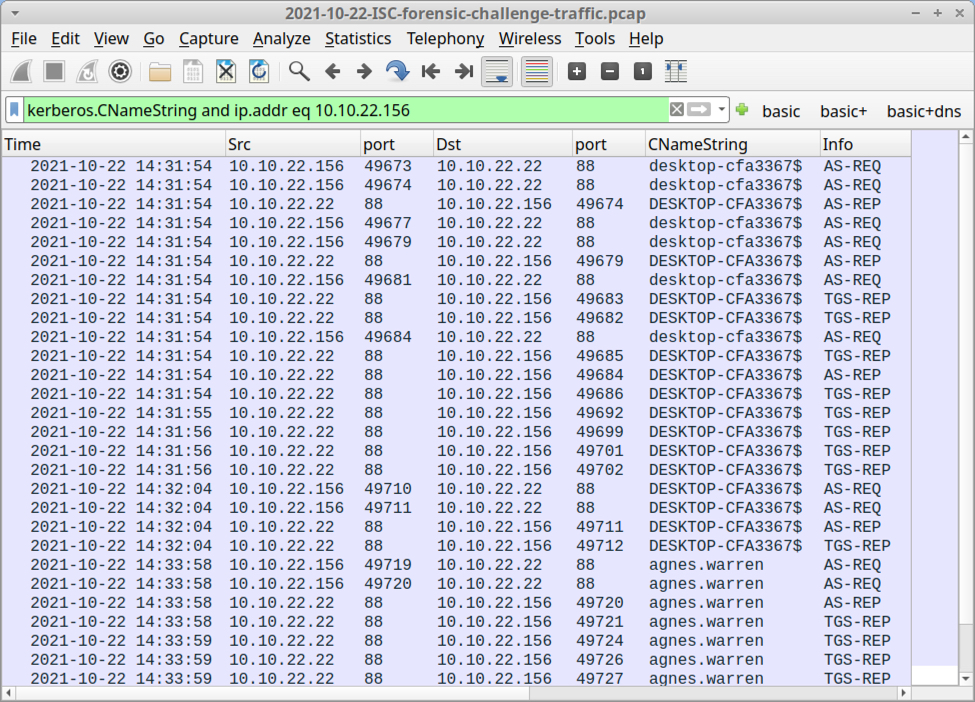Click the Find packet magnifier icon
The height and width of the screenshot is (702, 975).
(x=299, y=71)
